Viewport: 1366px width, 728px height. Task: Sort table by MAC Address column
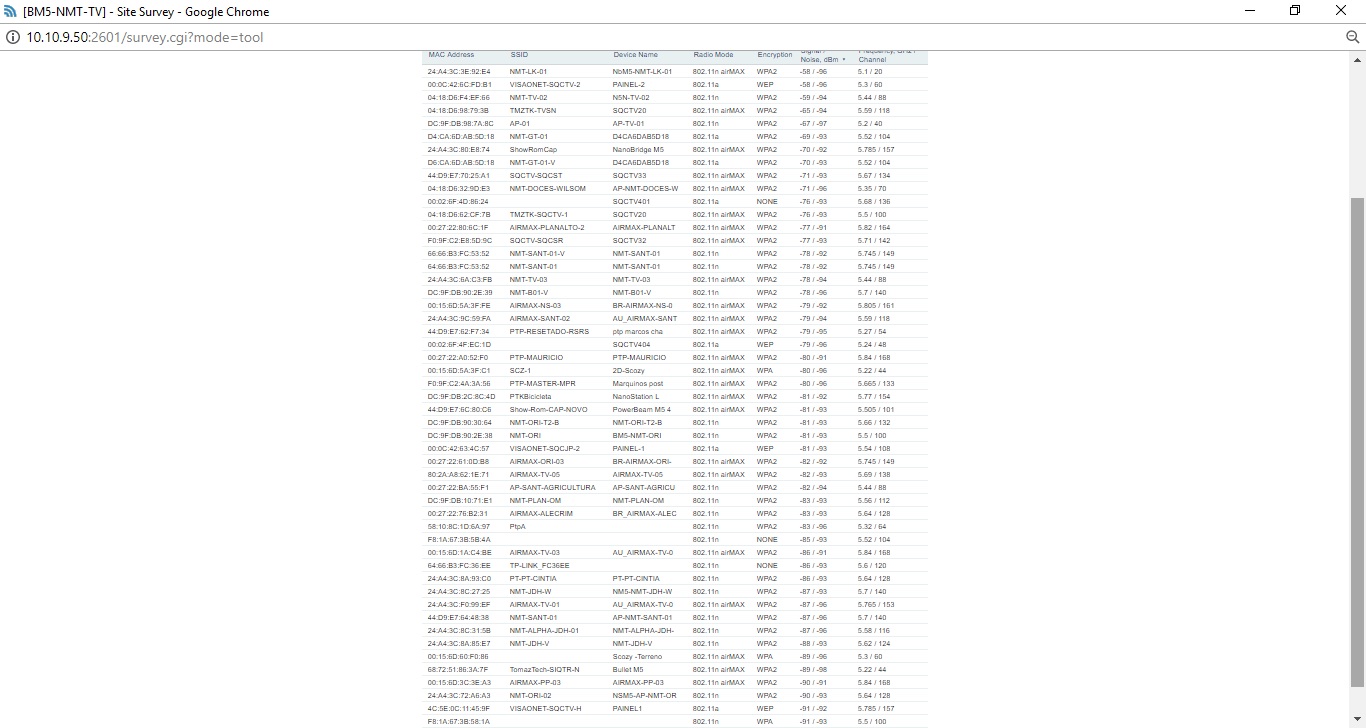(x=451, y=55)
